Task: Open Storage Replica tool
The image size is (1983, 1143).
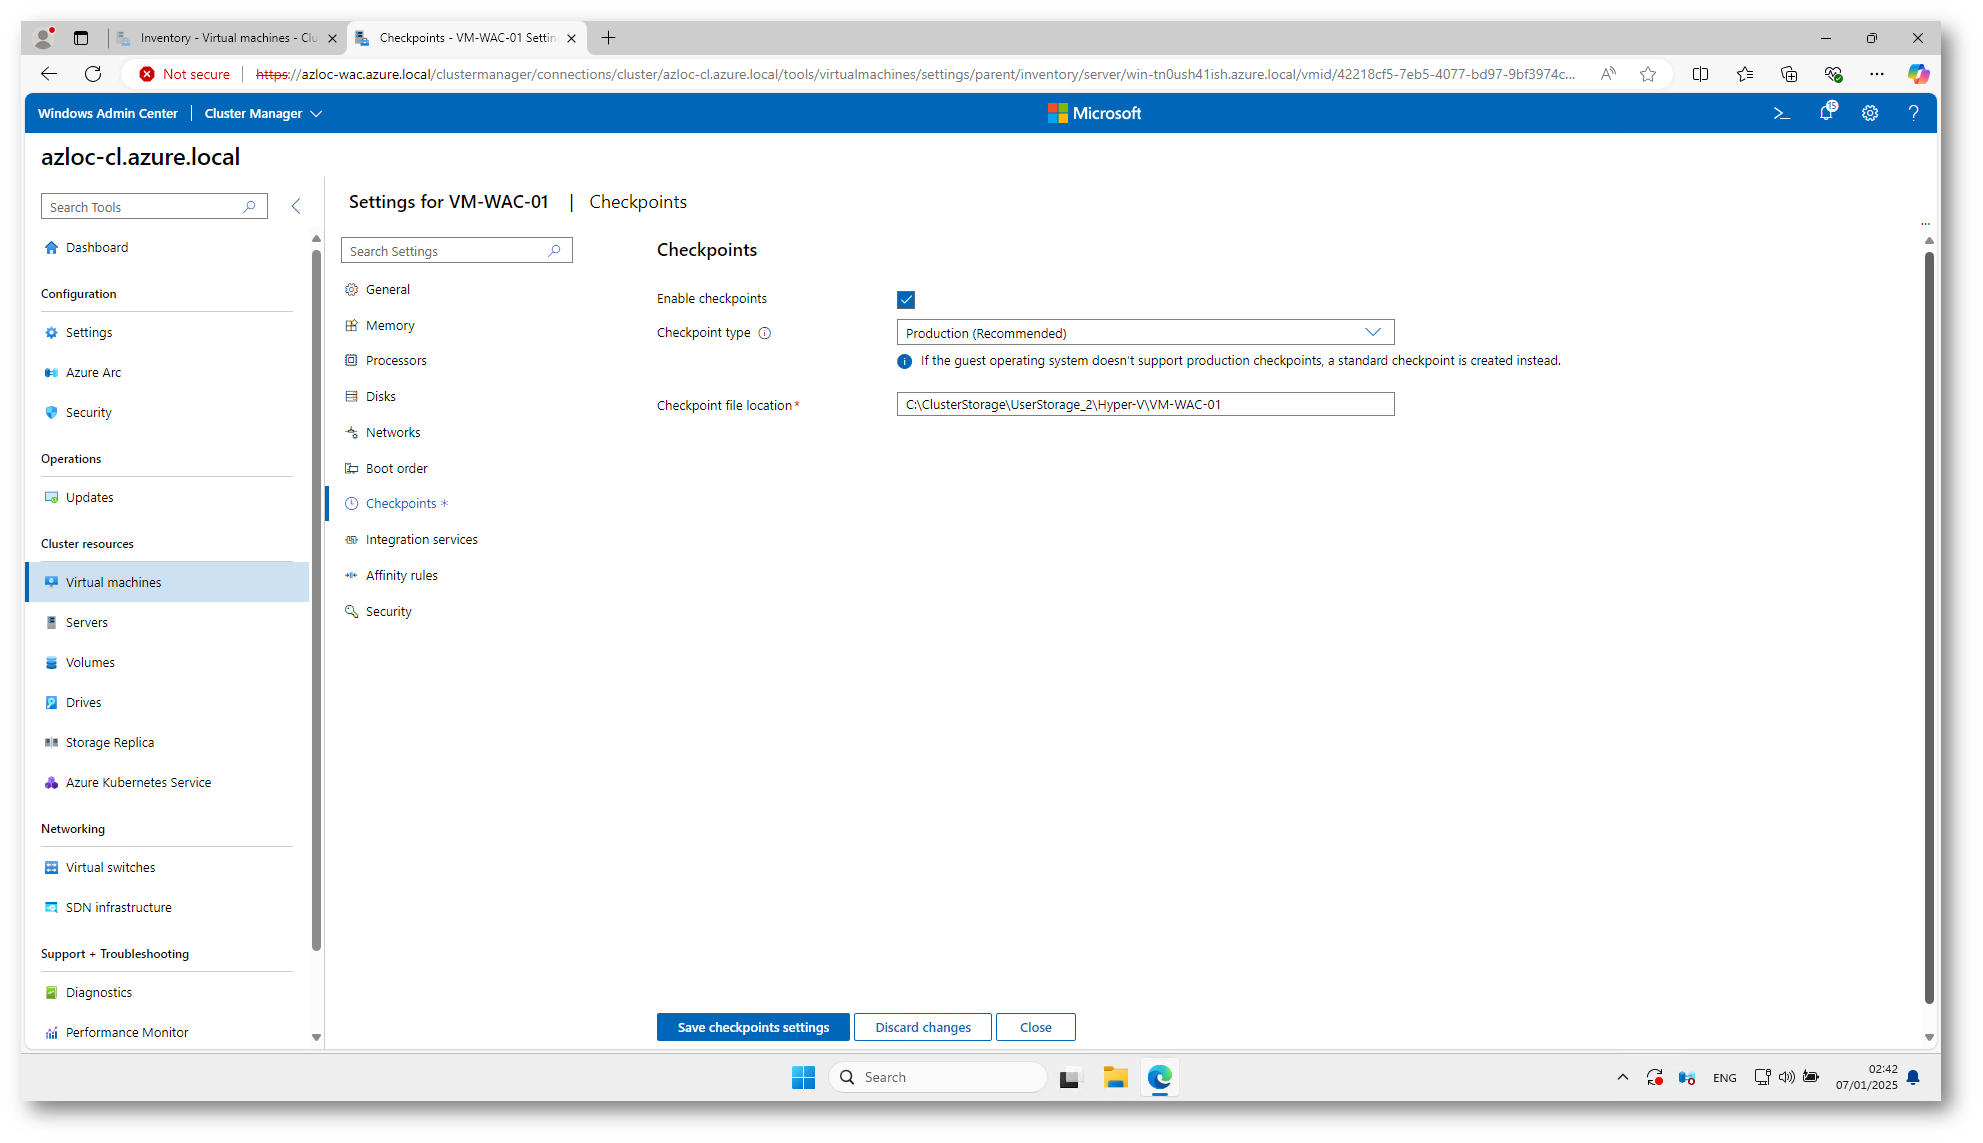Action: click(110, 743)
